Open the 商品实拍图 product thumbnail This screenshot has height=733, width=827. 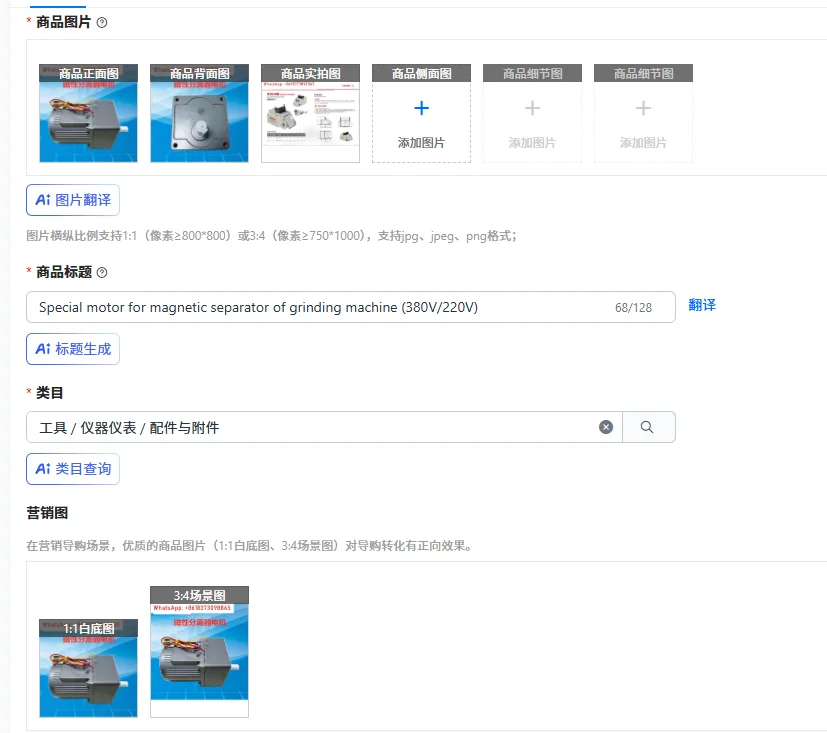[x=311, y=113]
